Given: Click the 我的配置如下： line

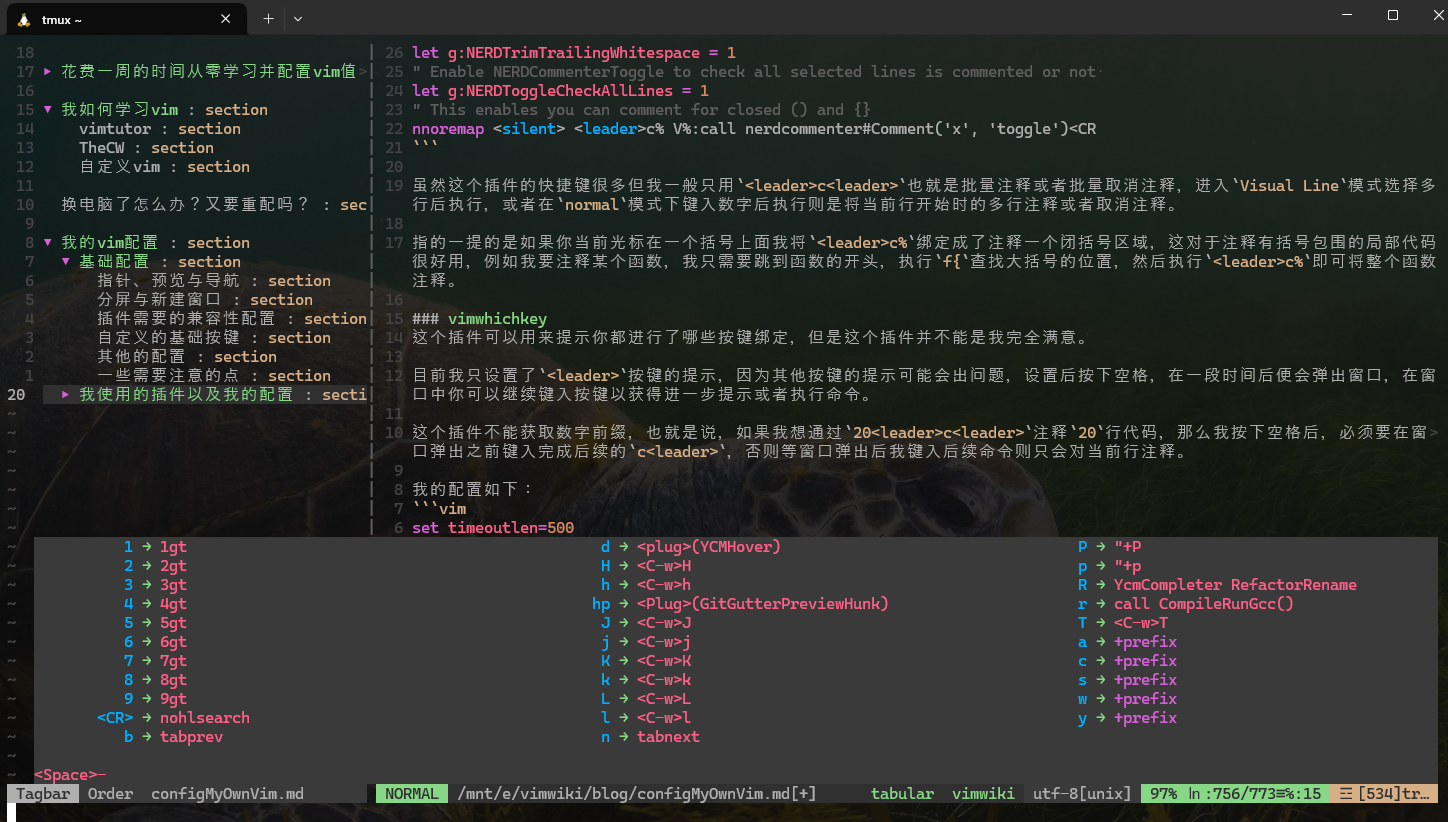Looking at the screenshot, I should coord(474,490).
